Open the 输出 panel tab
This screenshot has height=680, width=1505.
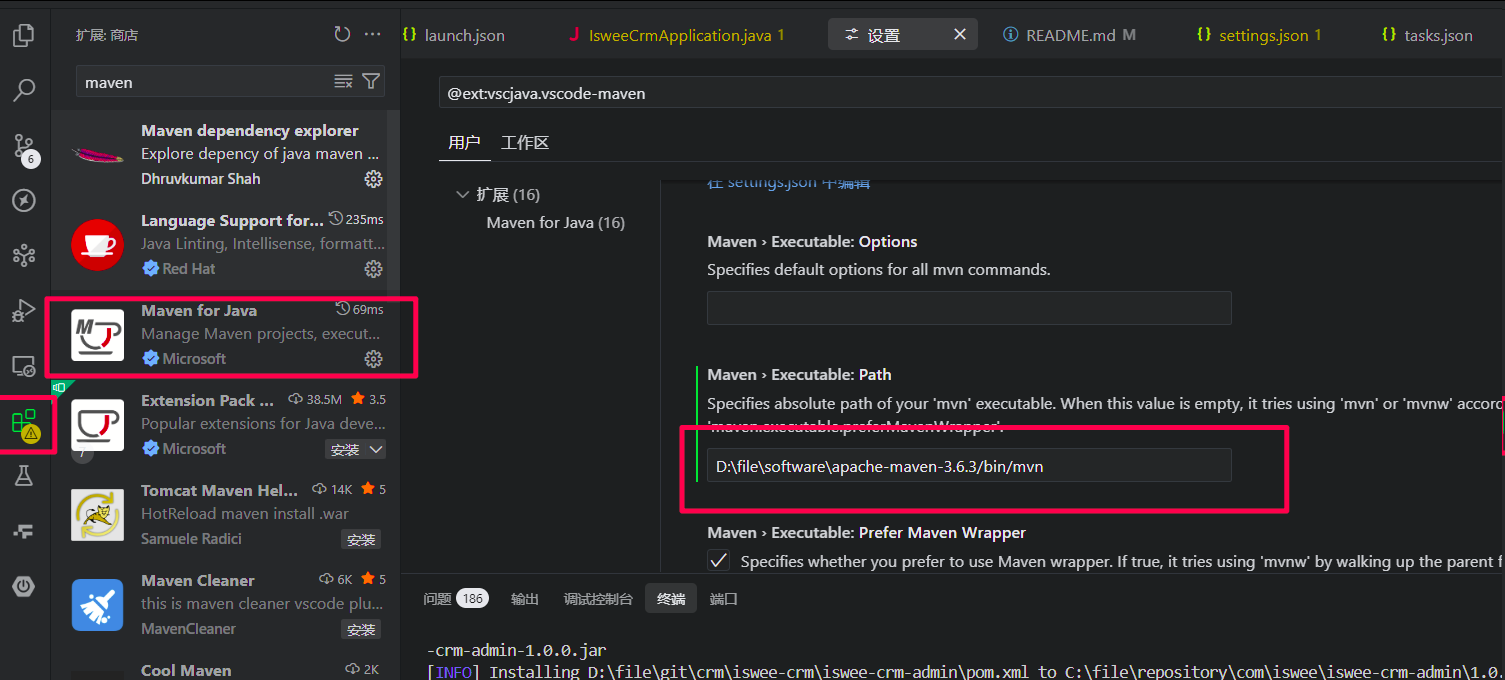coord(525,599)
